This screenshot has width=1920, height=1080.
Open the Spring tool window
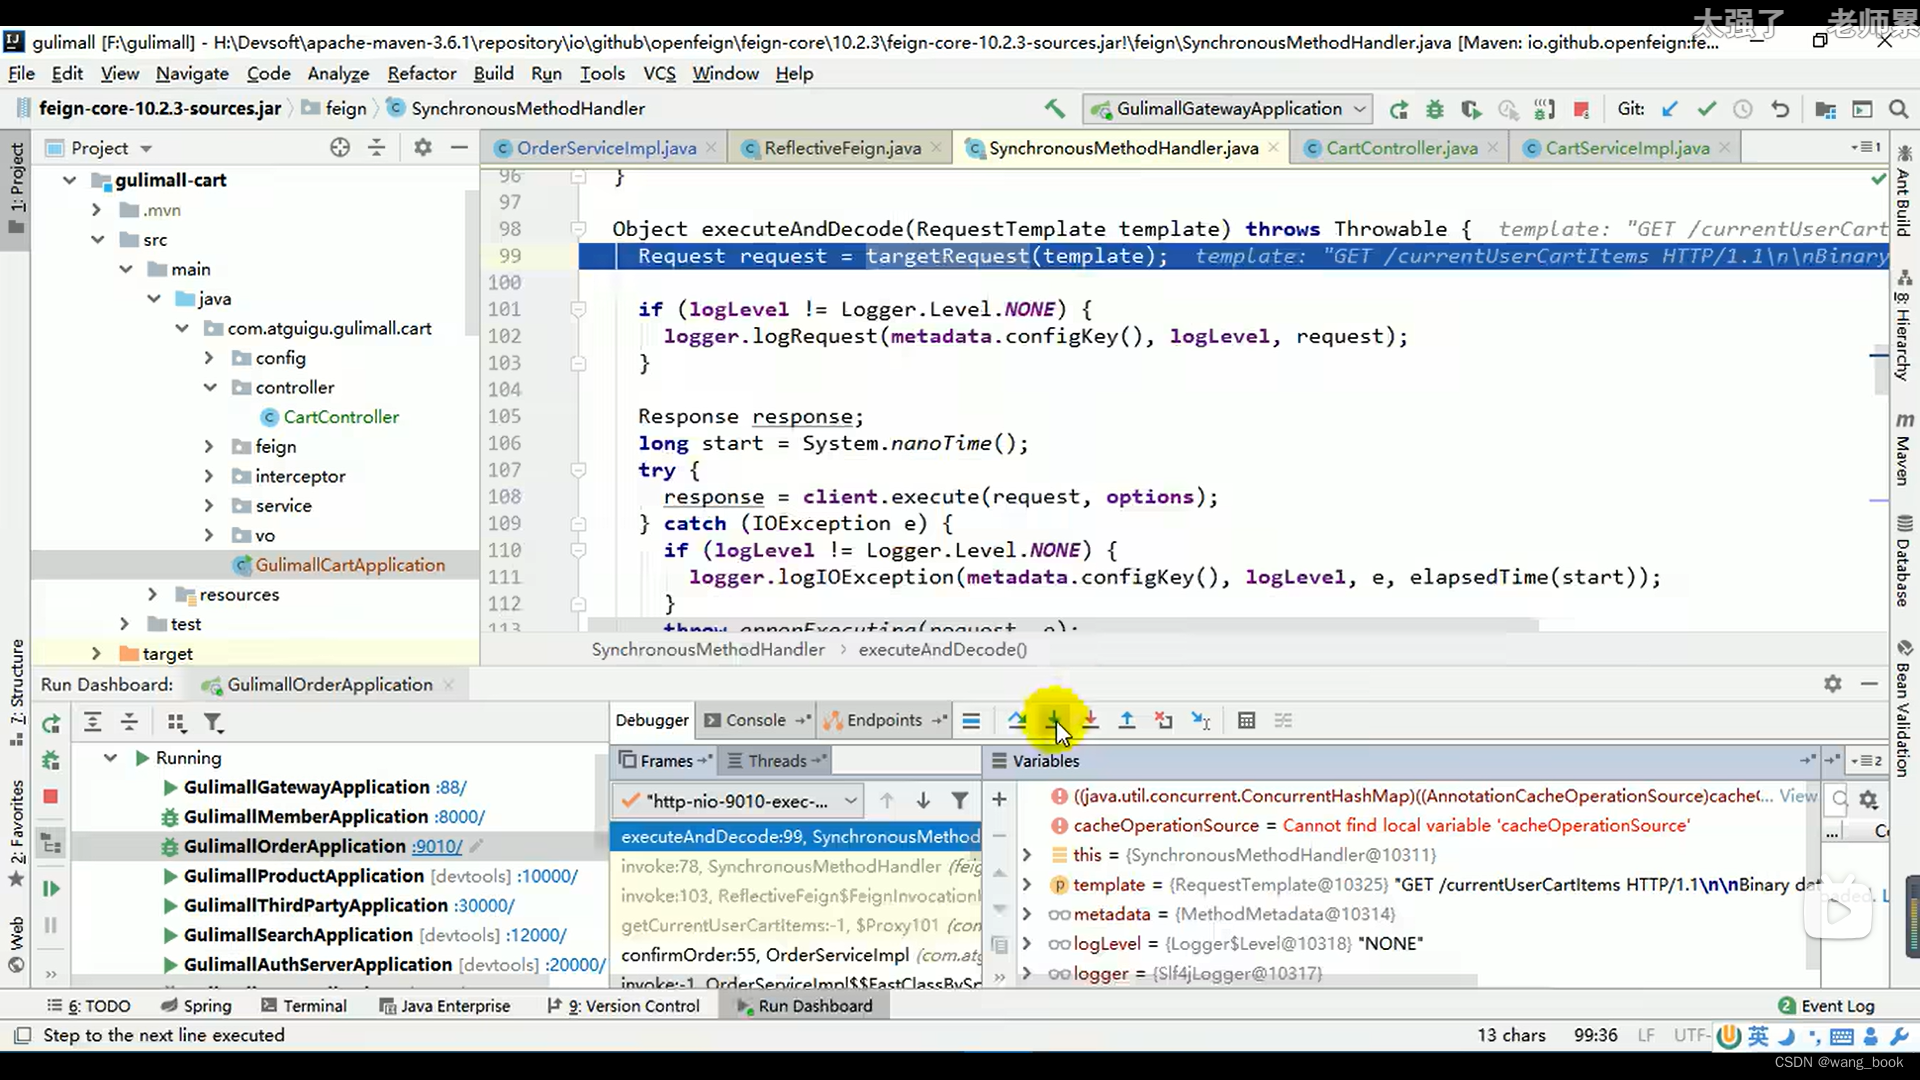pos(196,1006)
